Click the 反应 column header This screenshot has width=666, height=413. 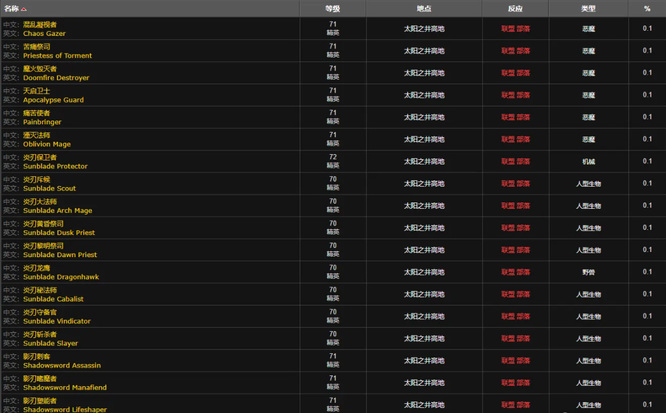pyautogui.click(x=516, y=8)
